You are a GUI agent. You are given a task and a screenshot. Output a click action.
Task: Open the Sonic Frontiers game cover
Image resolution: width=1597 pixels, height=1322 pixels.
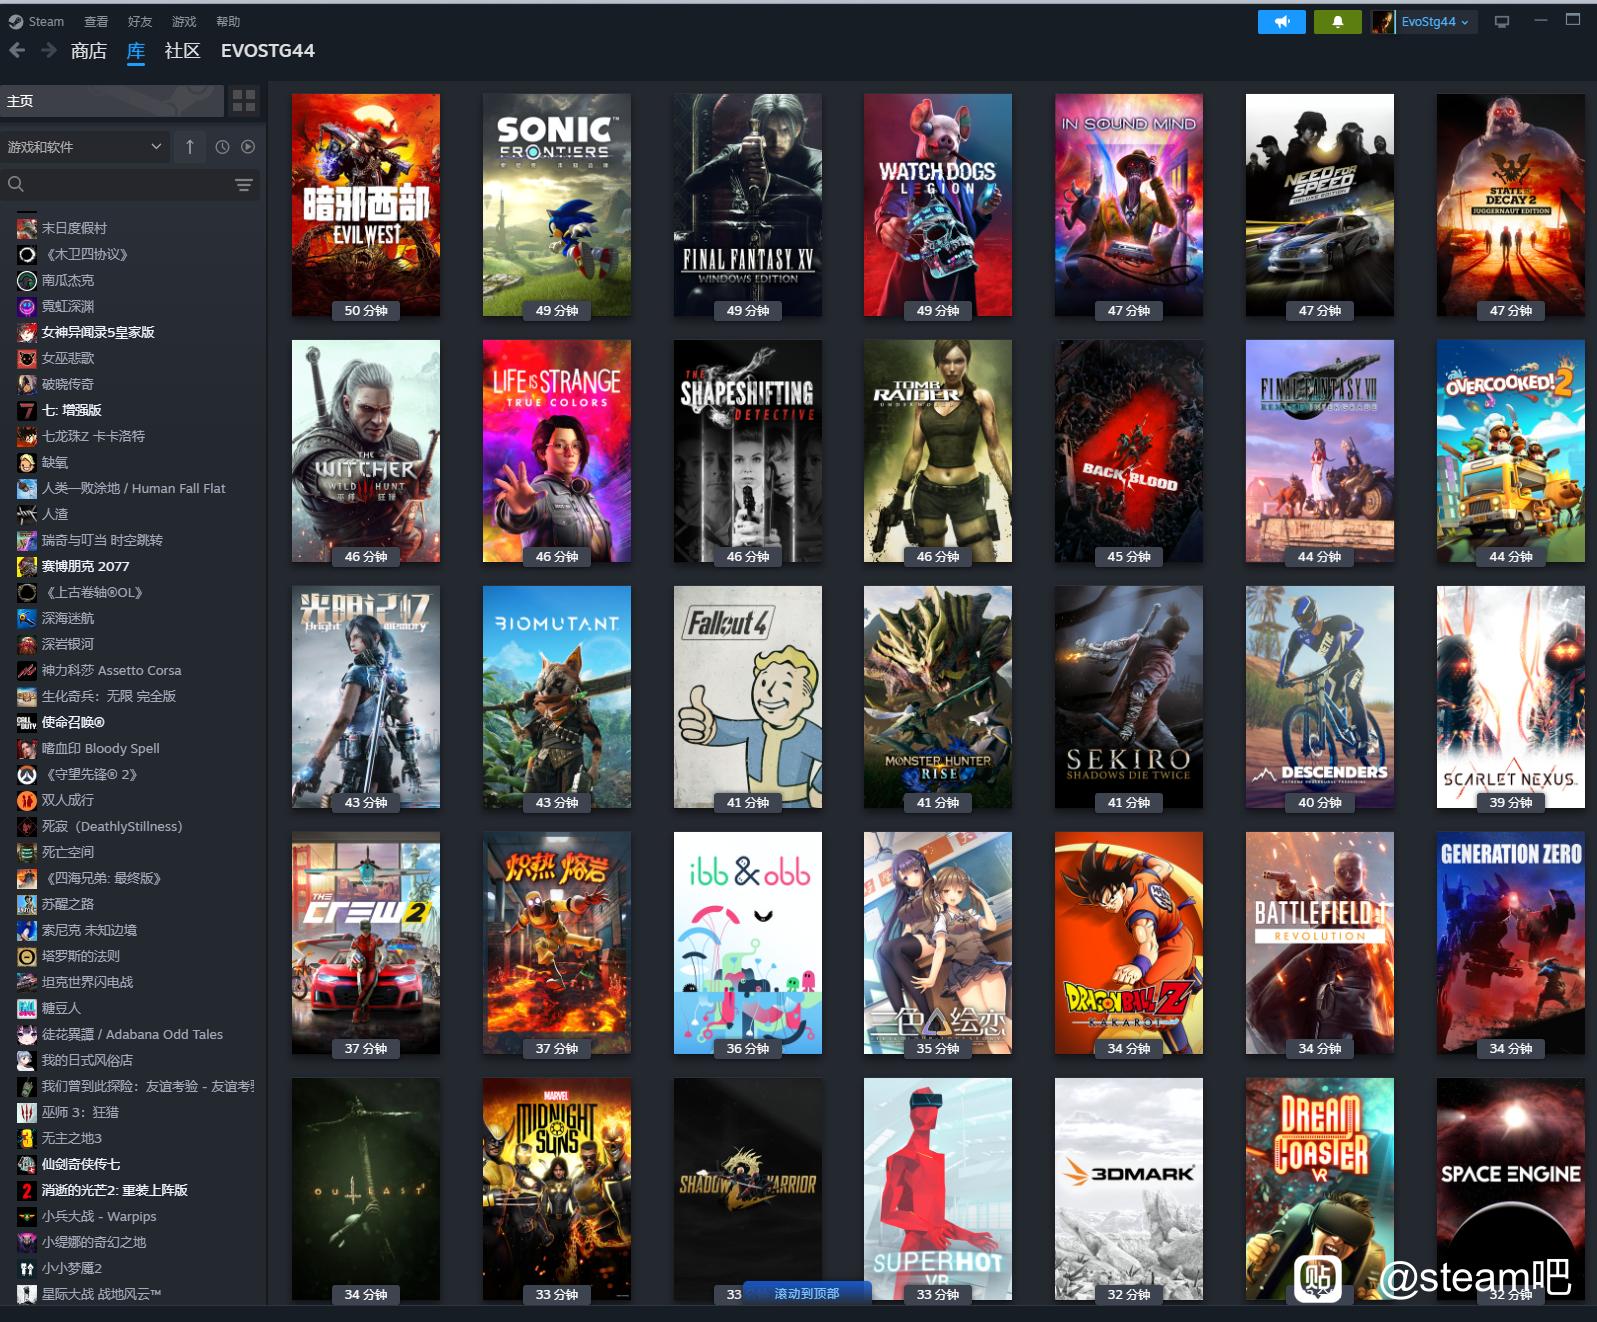(557, 205)
